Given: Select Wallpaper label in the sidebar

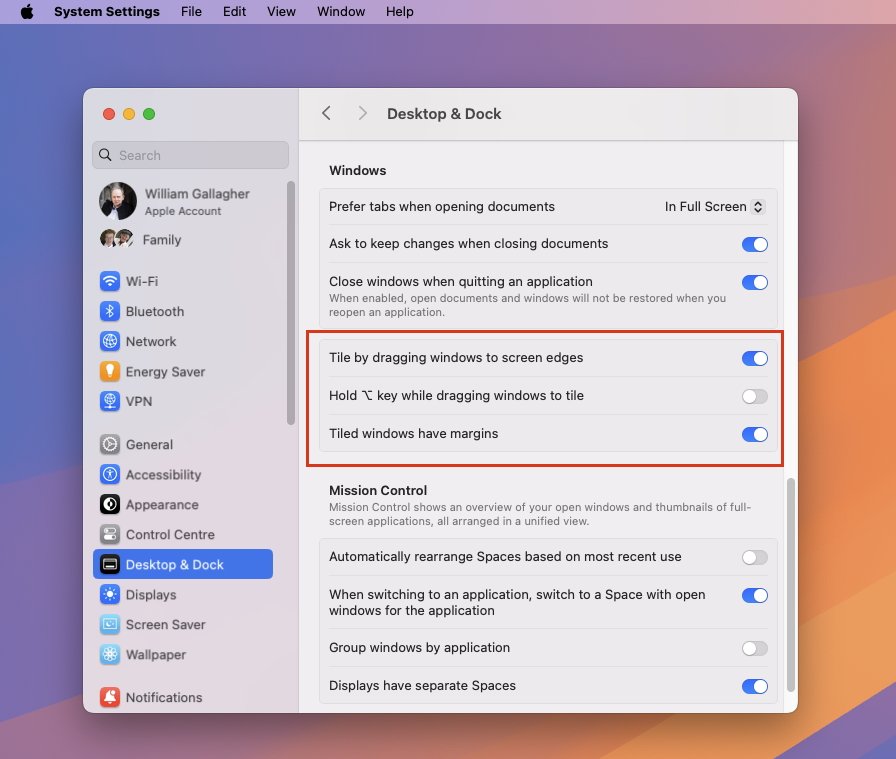Looking at the screenshot, I should 156,654.
